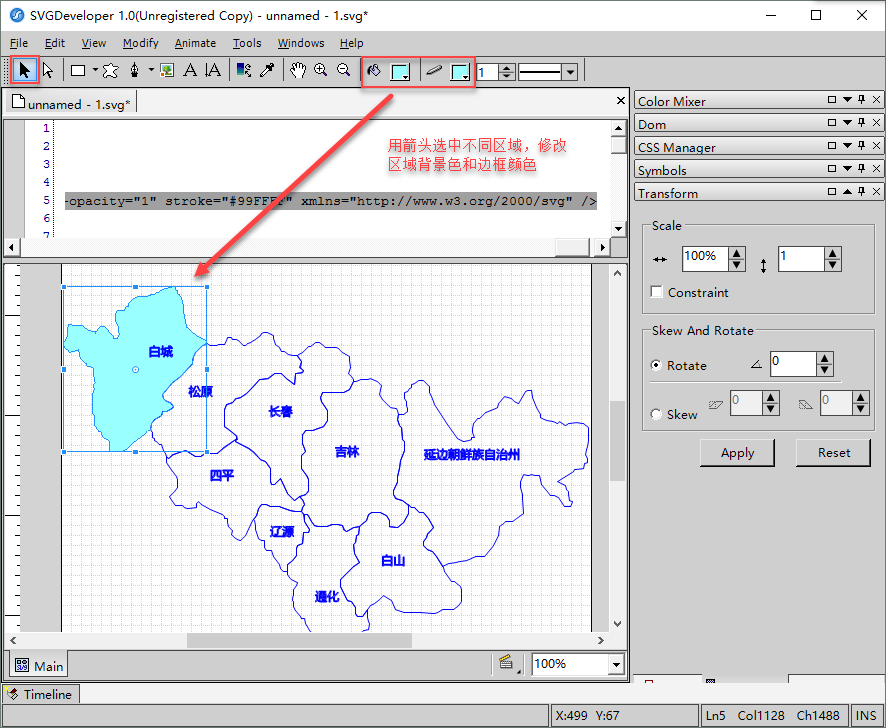Open the stroke line style dropdown
The height and width of the screenshot is (728, 886).
tap(570, 72)
